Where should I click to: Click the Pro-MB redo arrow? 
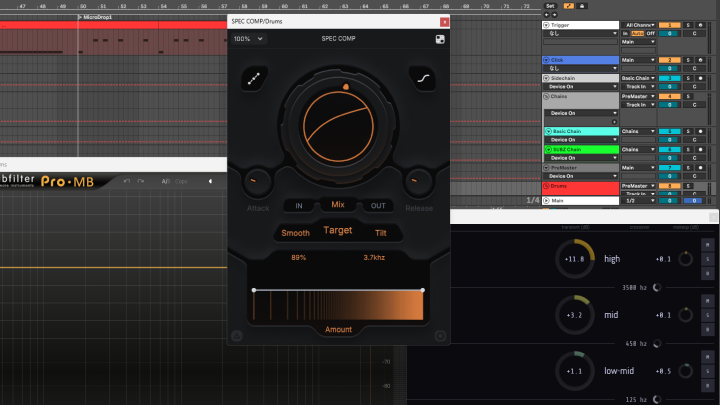[141, 181]
